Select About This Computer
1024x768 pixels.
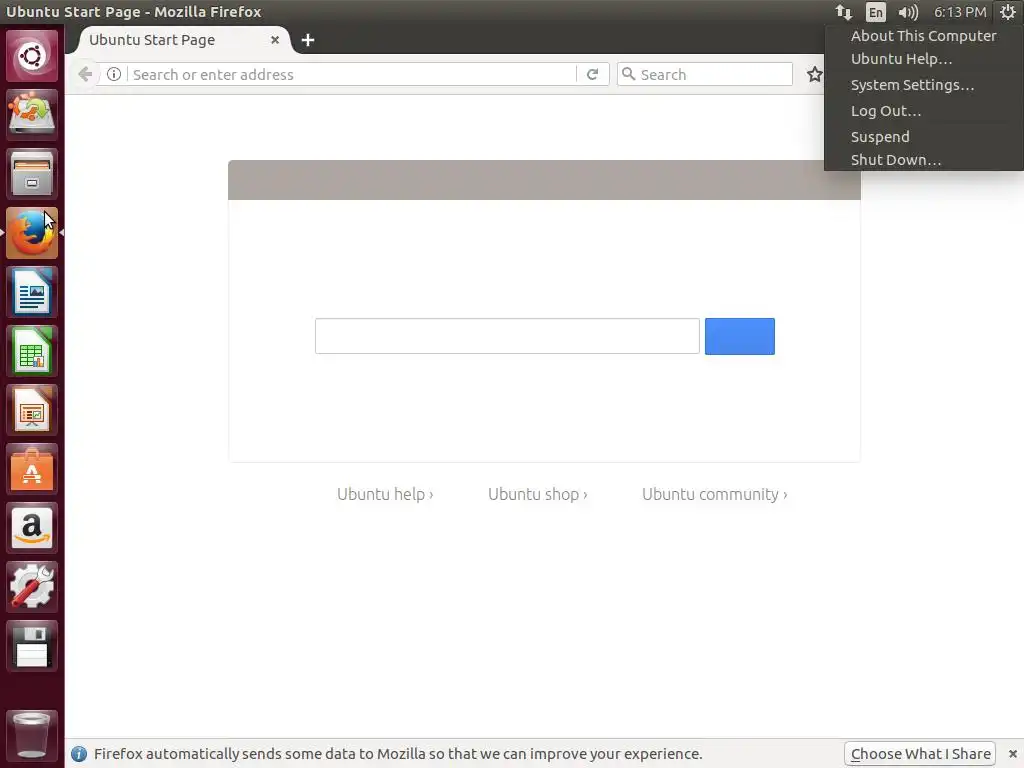(923, 36)
